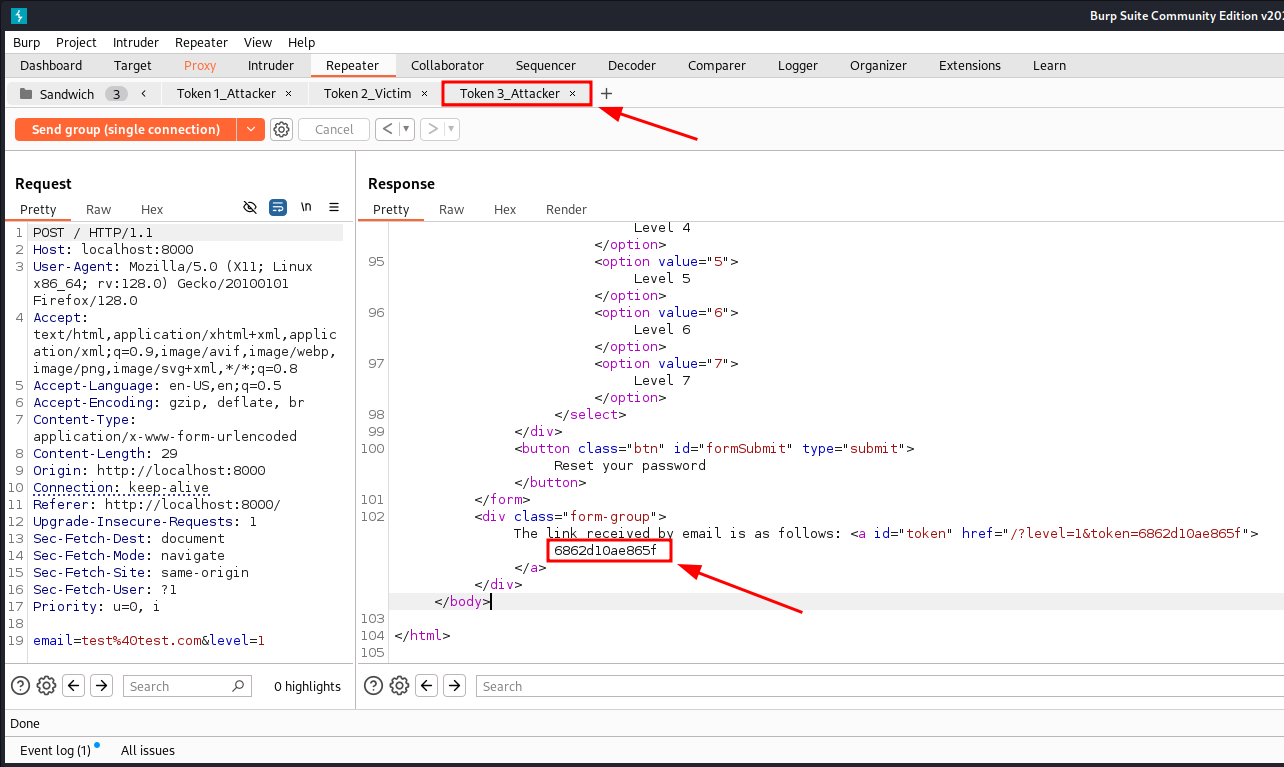Switch to the Collaborator tab

point(447,66)
